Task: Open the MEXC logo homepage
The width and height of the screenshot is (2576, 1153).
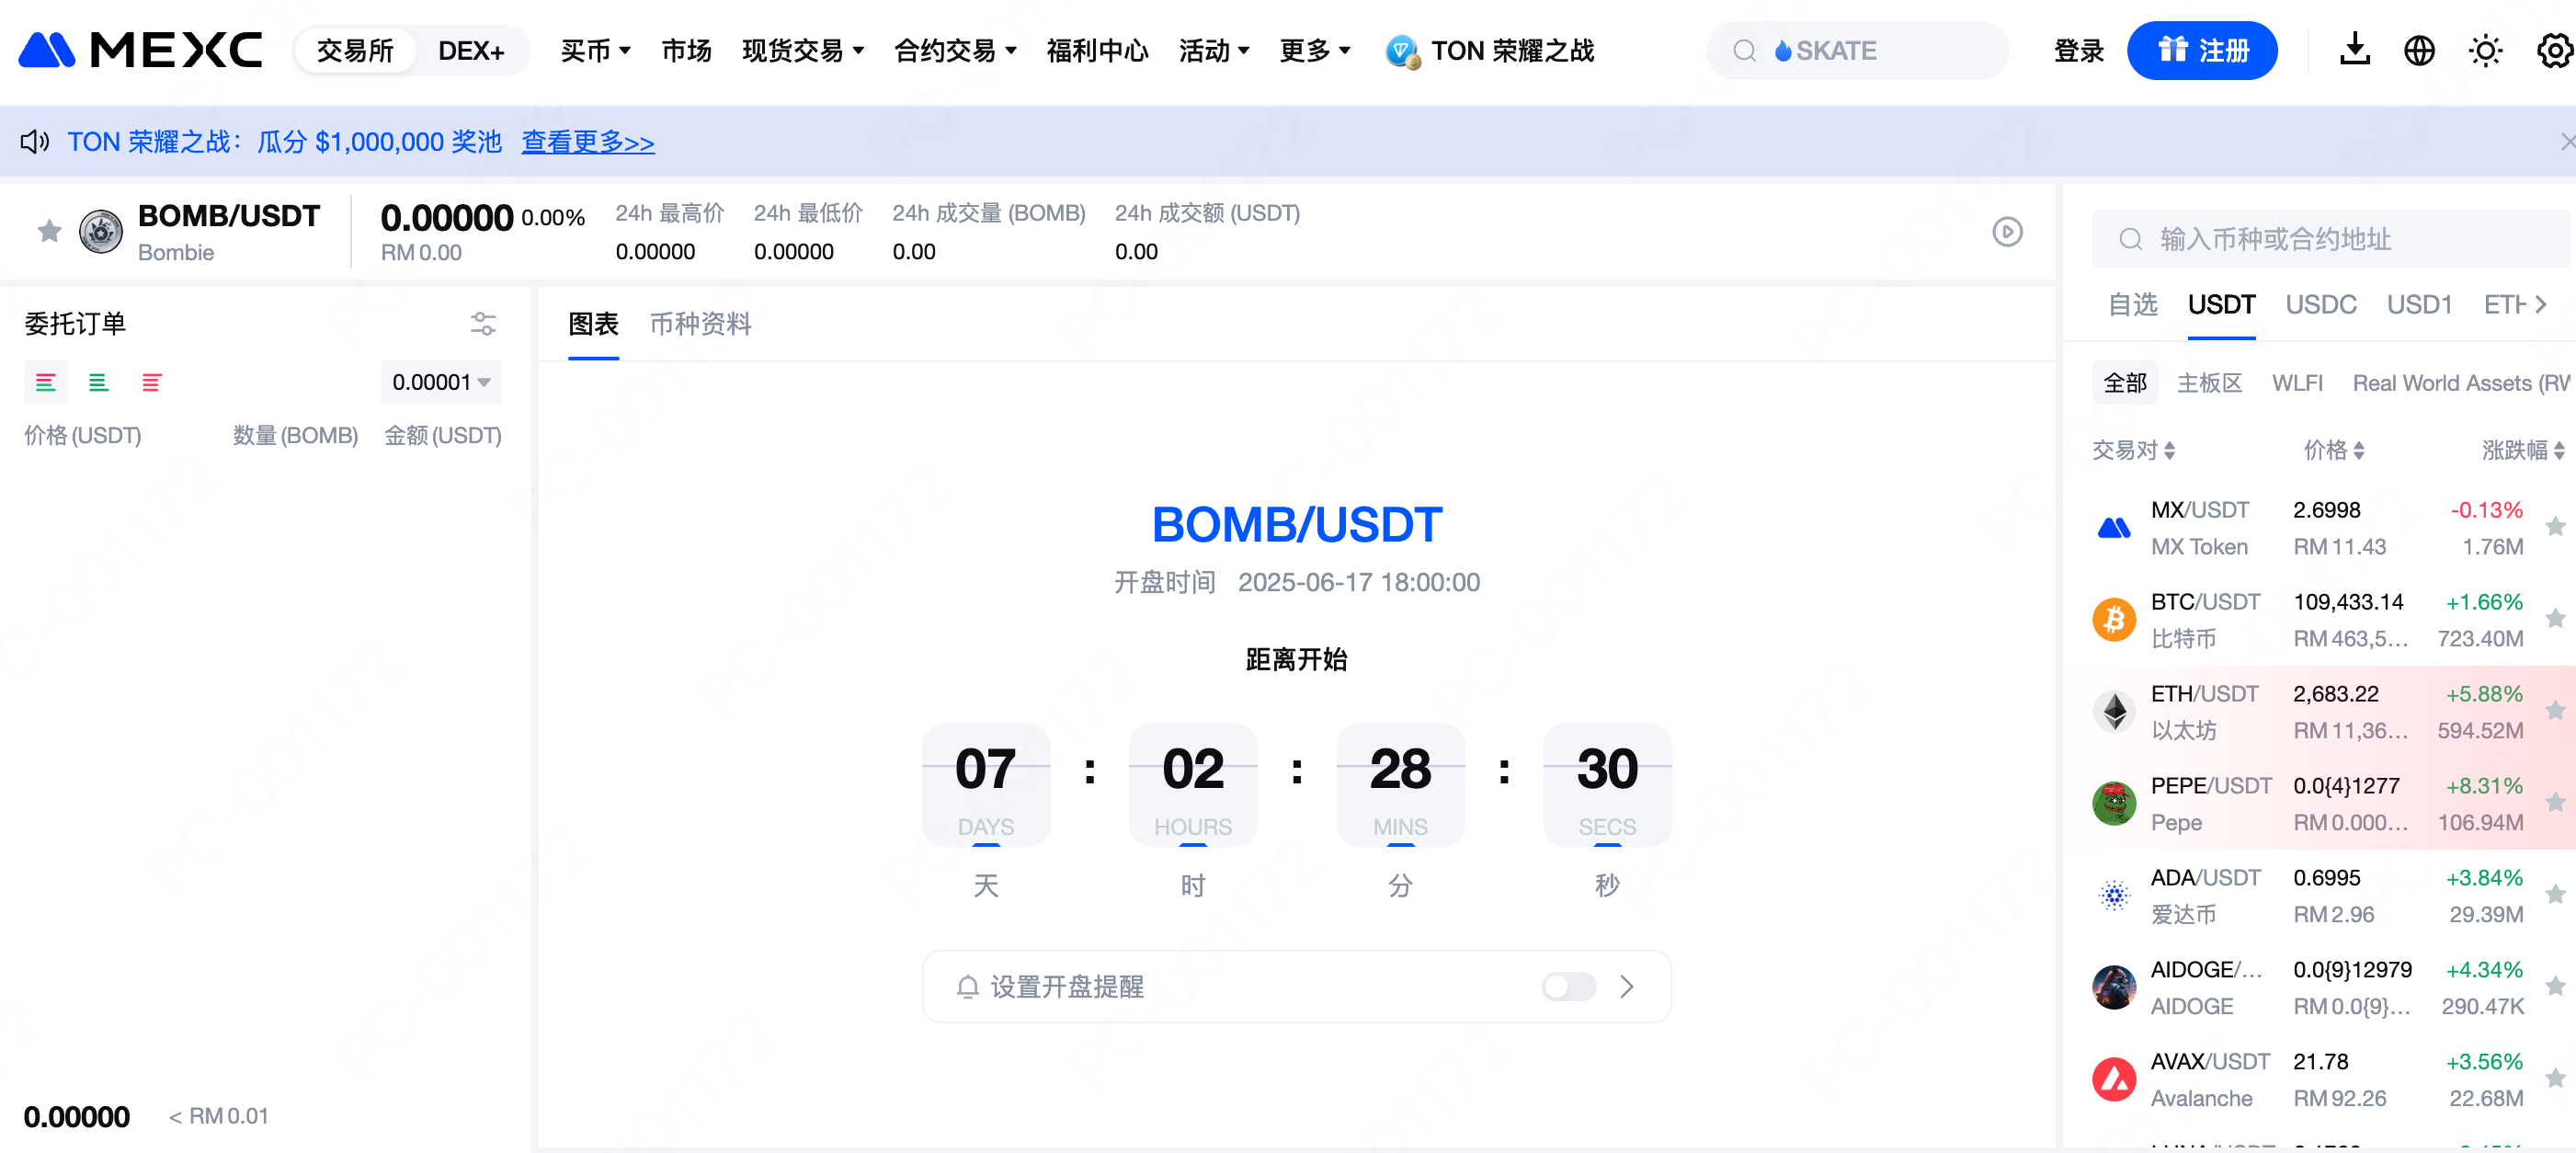Action: point(140,50)
